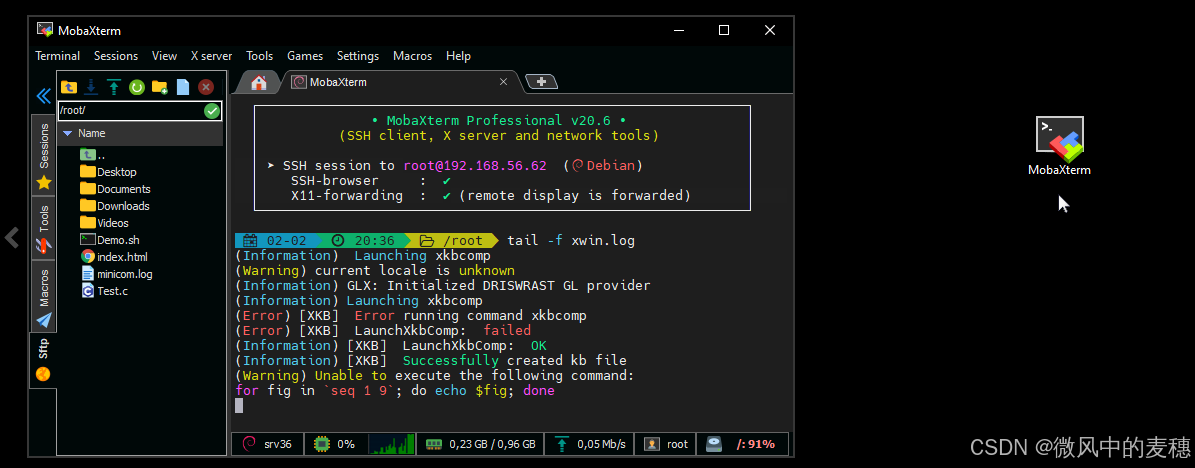Open the Settings menu

coord(357,56)
